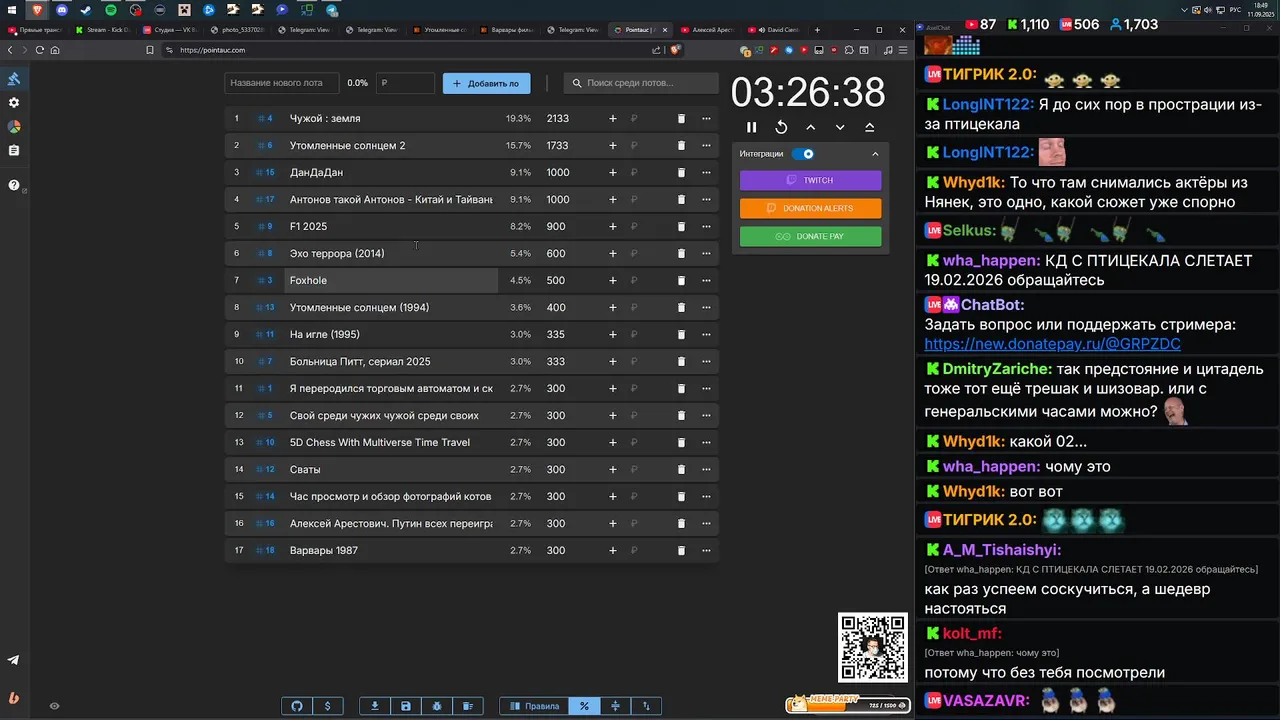Add amount to Эхо террора (2014) lot
Viewport: 1280px width, 720px height.
613,253
